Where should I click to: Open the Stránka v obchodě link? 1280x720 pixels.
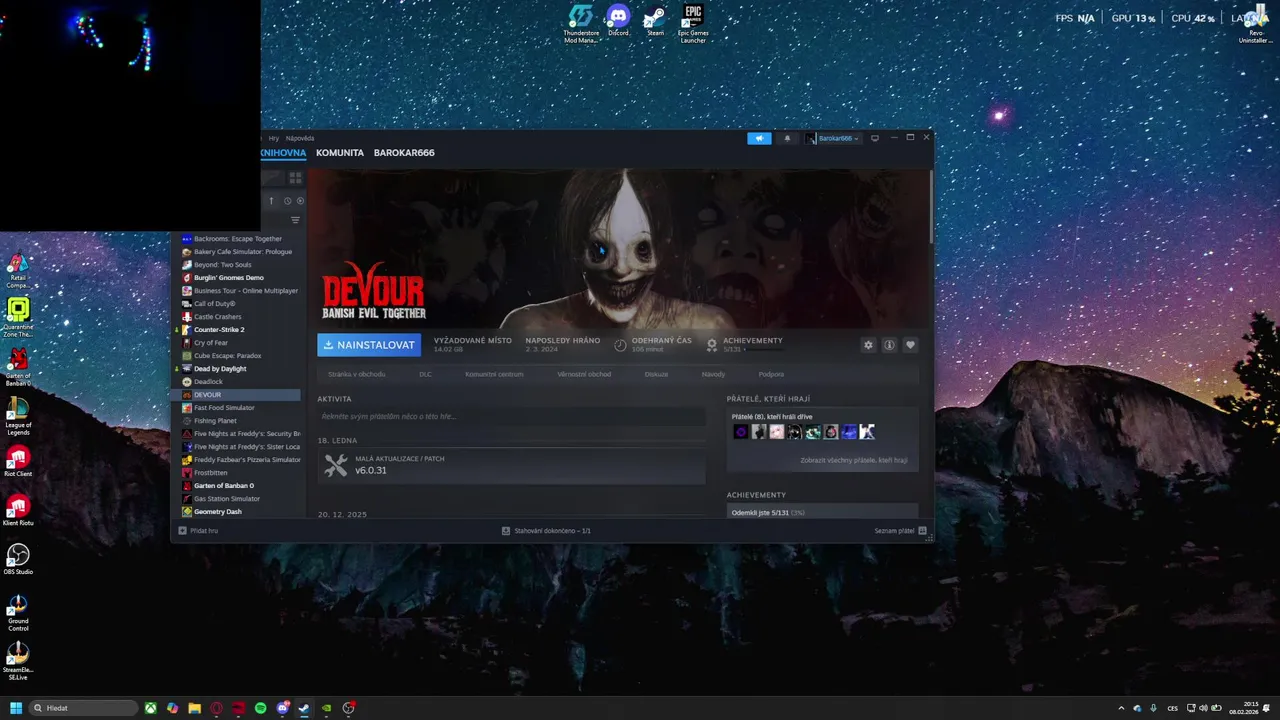point(356,374)
